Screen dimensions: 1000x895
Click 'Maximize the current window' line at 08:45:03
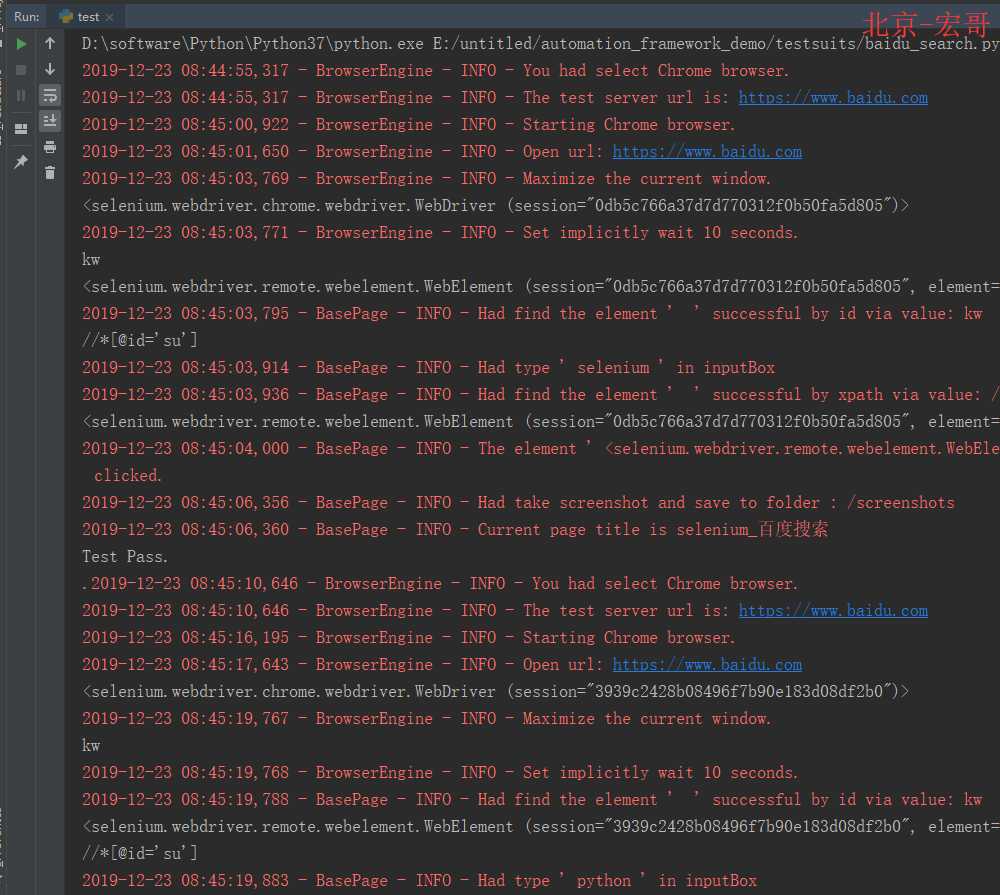tap(426, 179)
